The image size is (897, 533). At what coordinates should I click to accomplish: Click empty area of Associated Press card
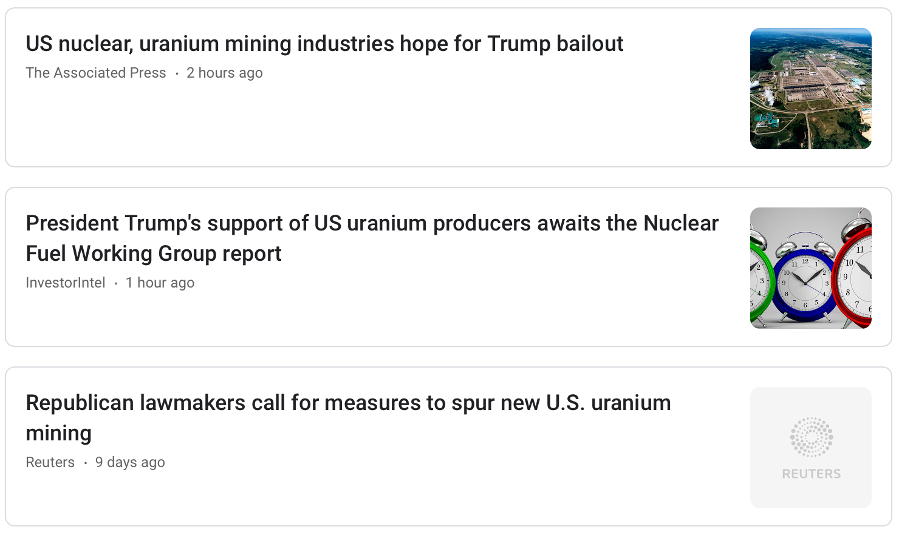[x=400, y=125]
